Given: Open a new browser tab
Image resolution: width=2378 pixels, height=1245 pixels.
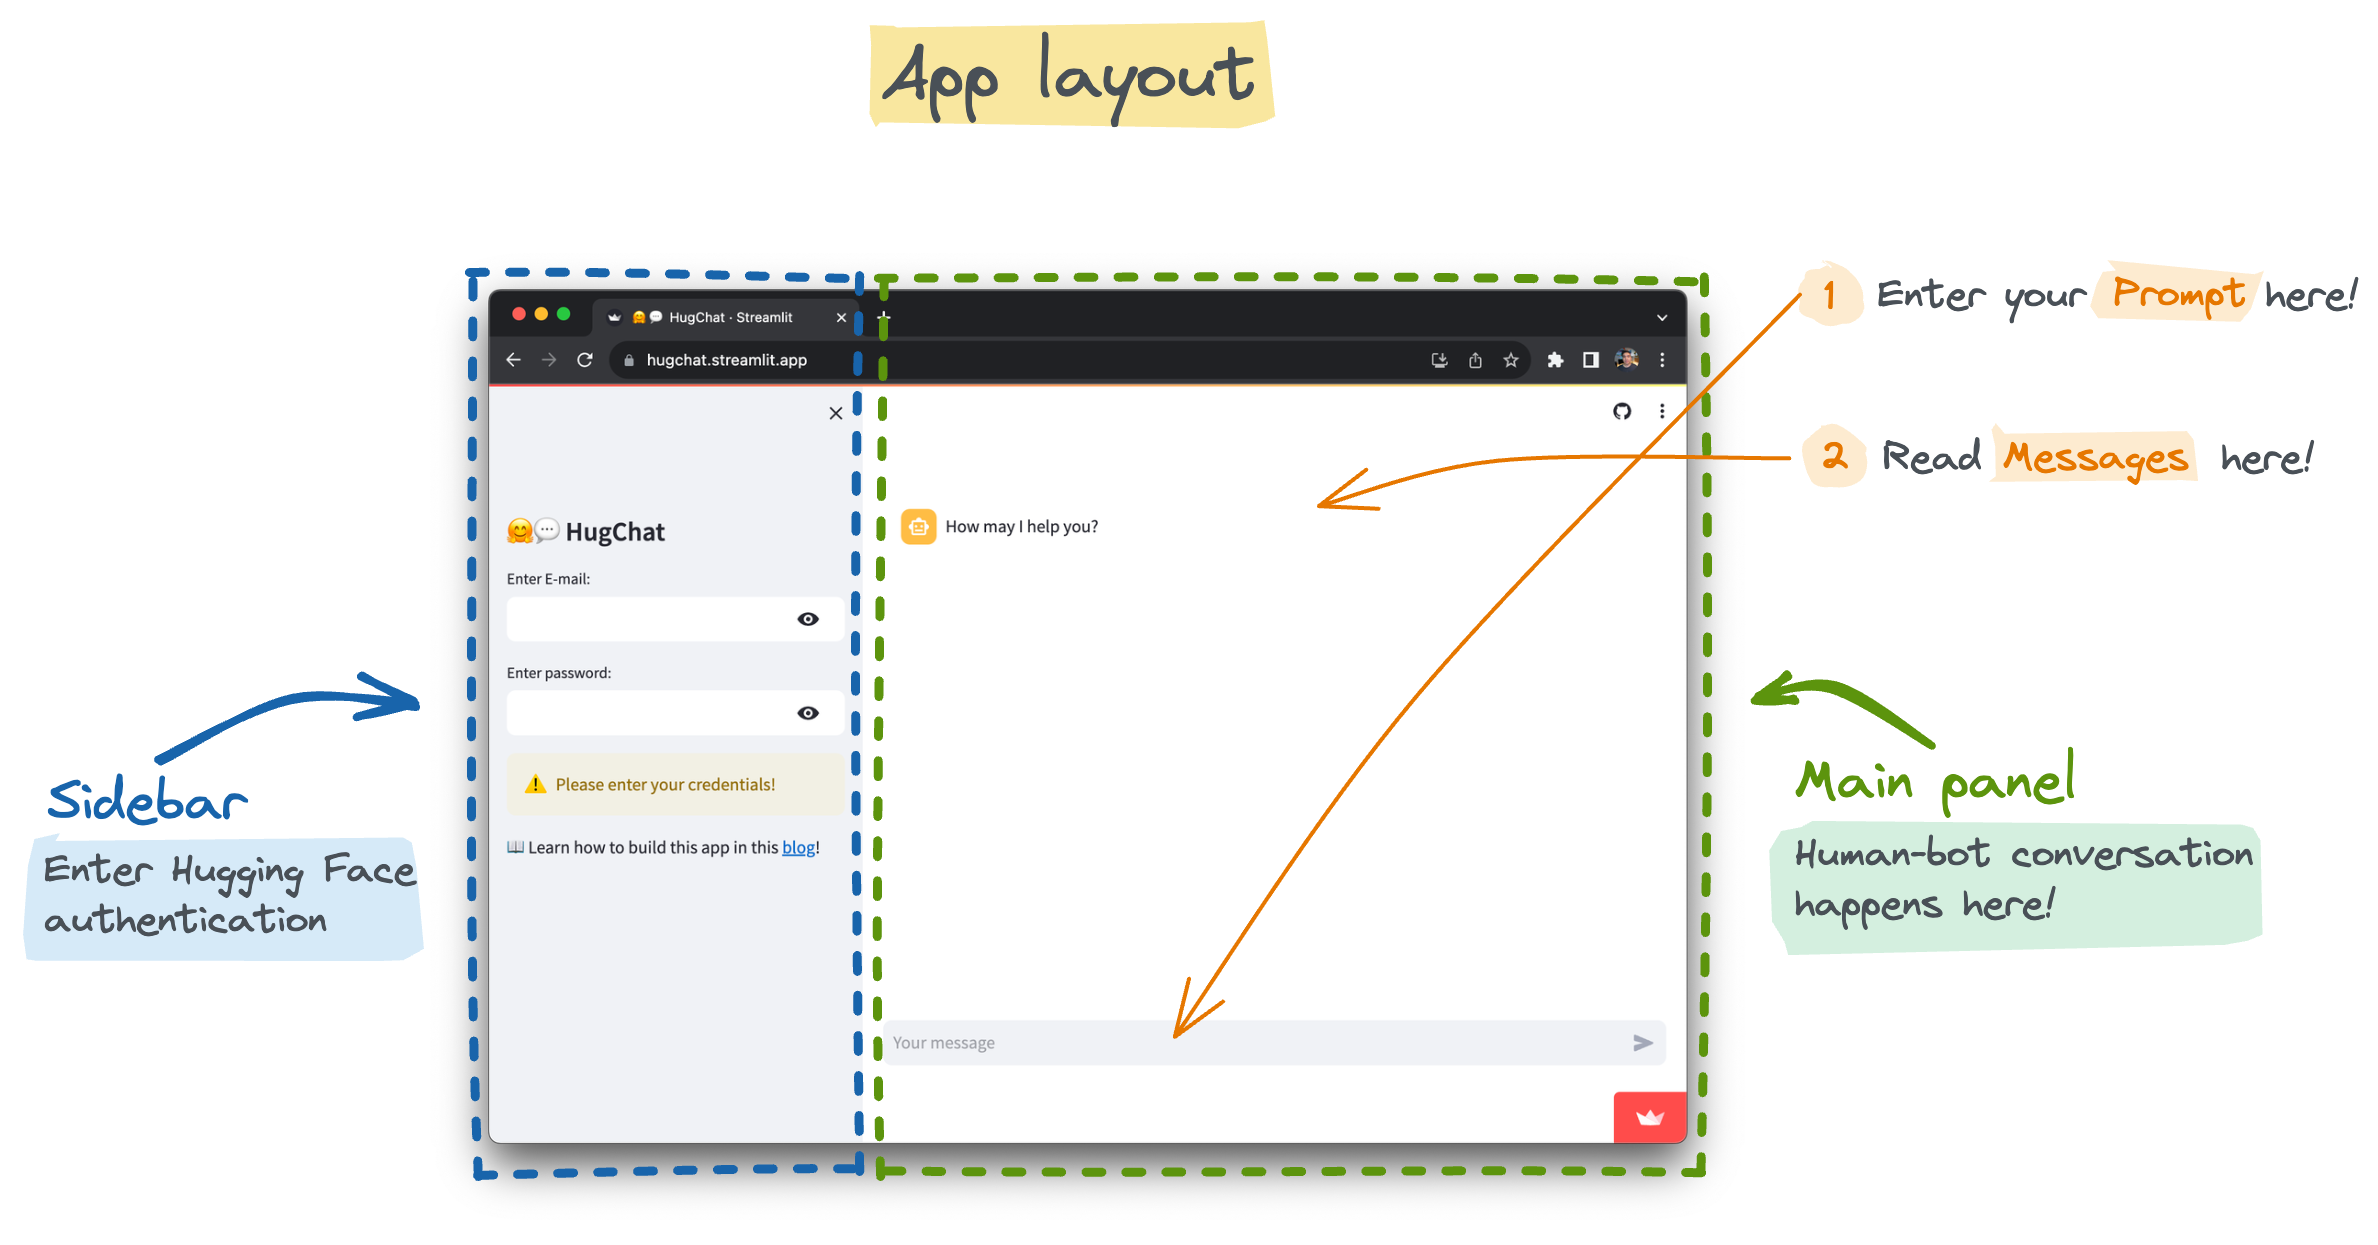Looking at the screenshot, I should (x=884, y=317).
